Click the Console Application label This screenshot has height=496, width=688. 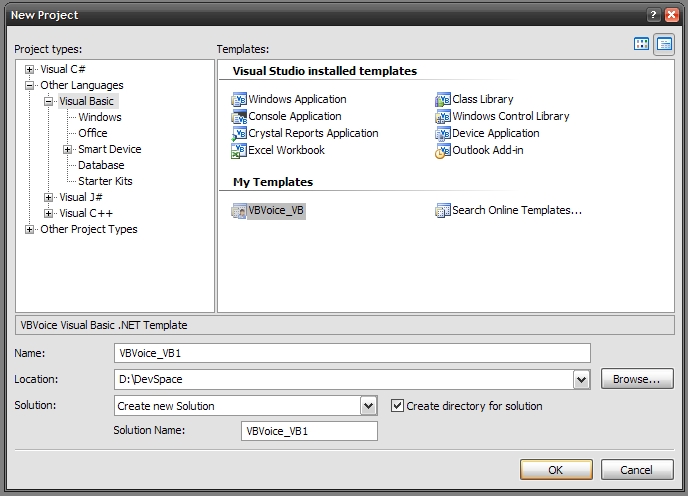tap(294, 116)
